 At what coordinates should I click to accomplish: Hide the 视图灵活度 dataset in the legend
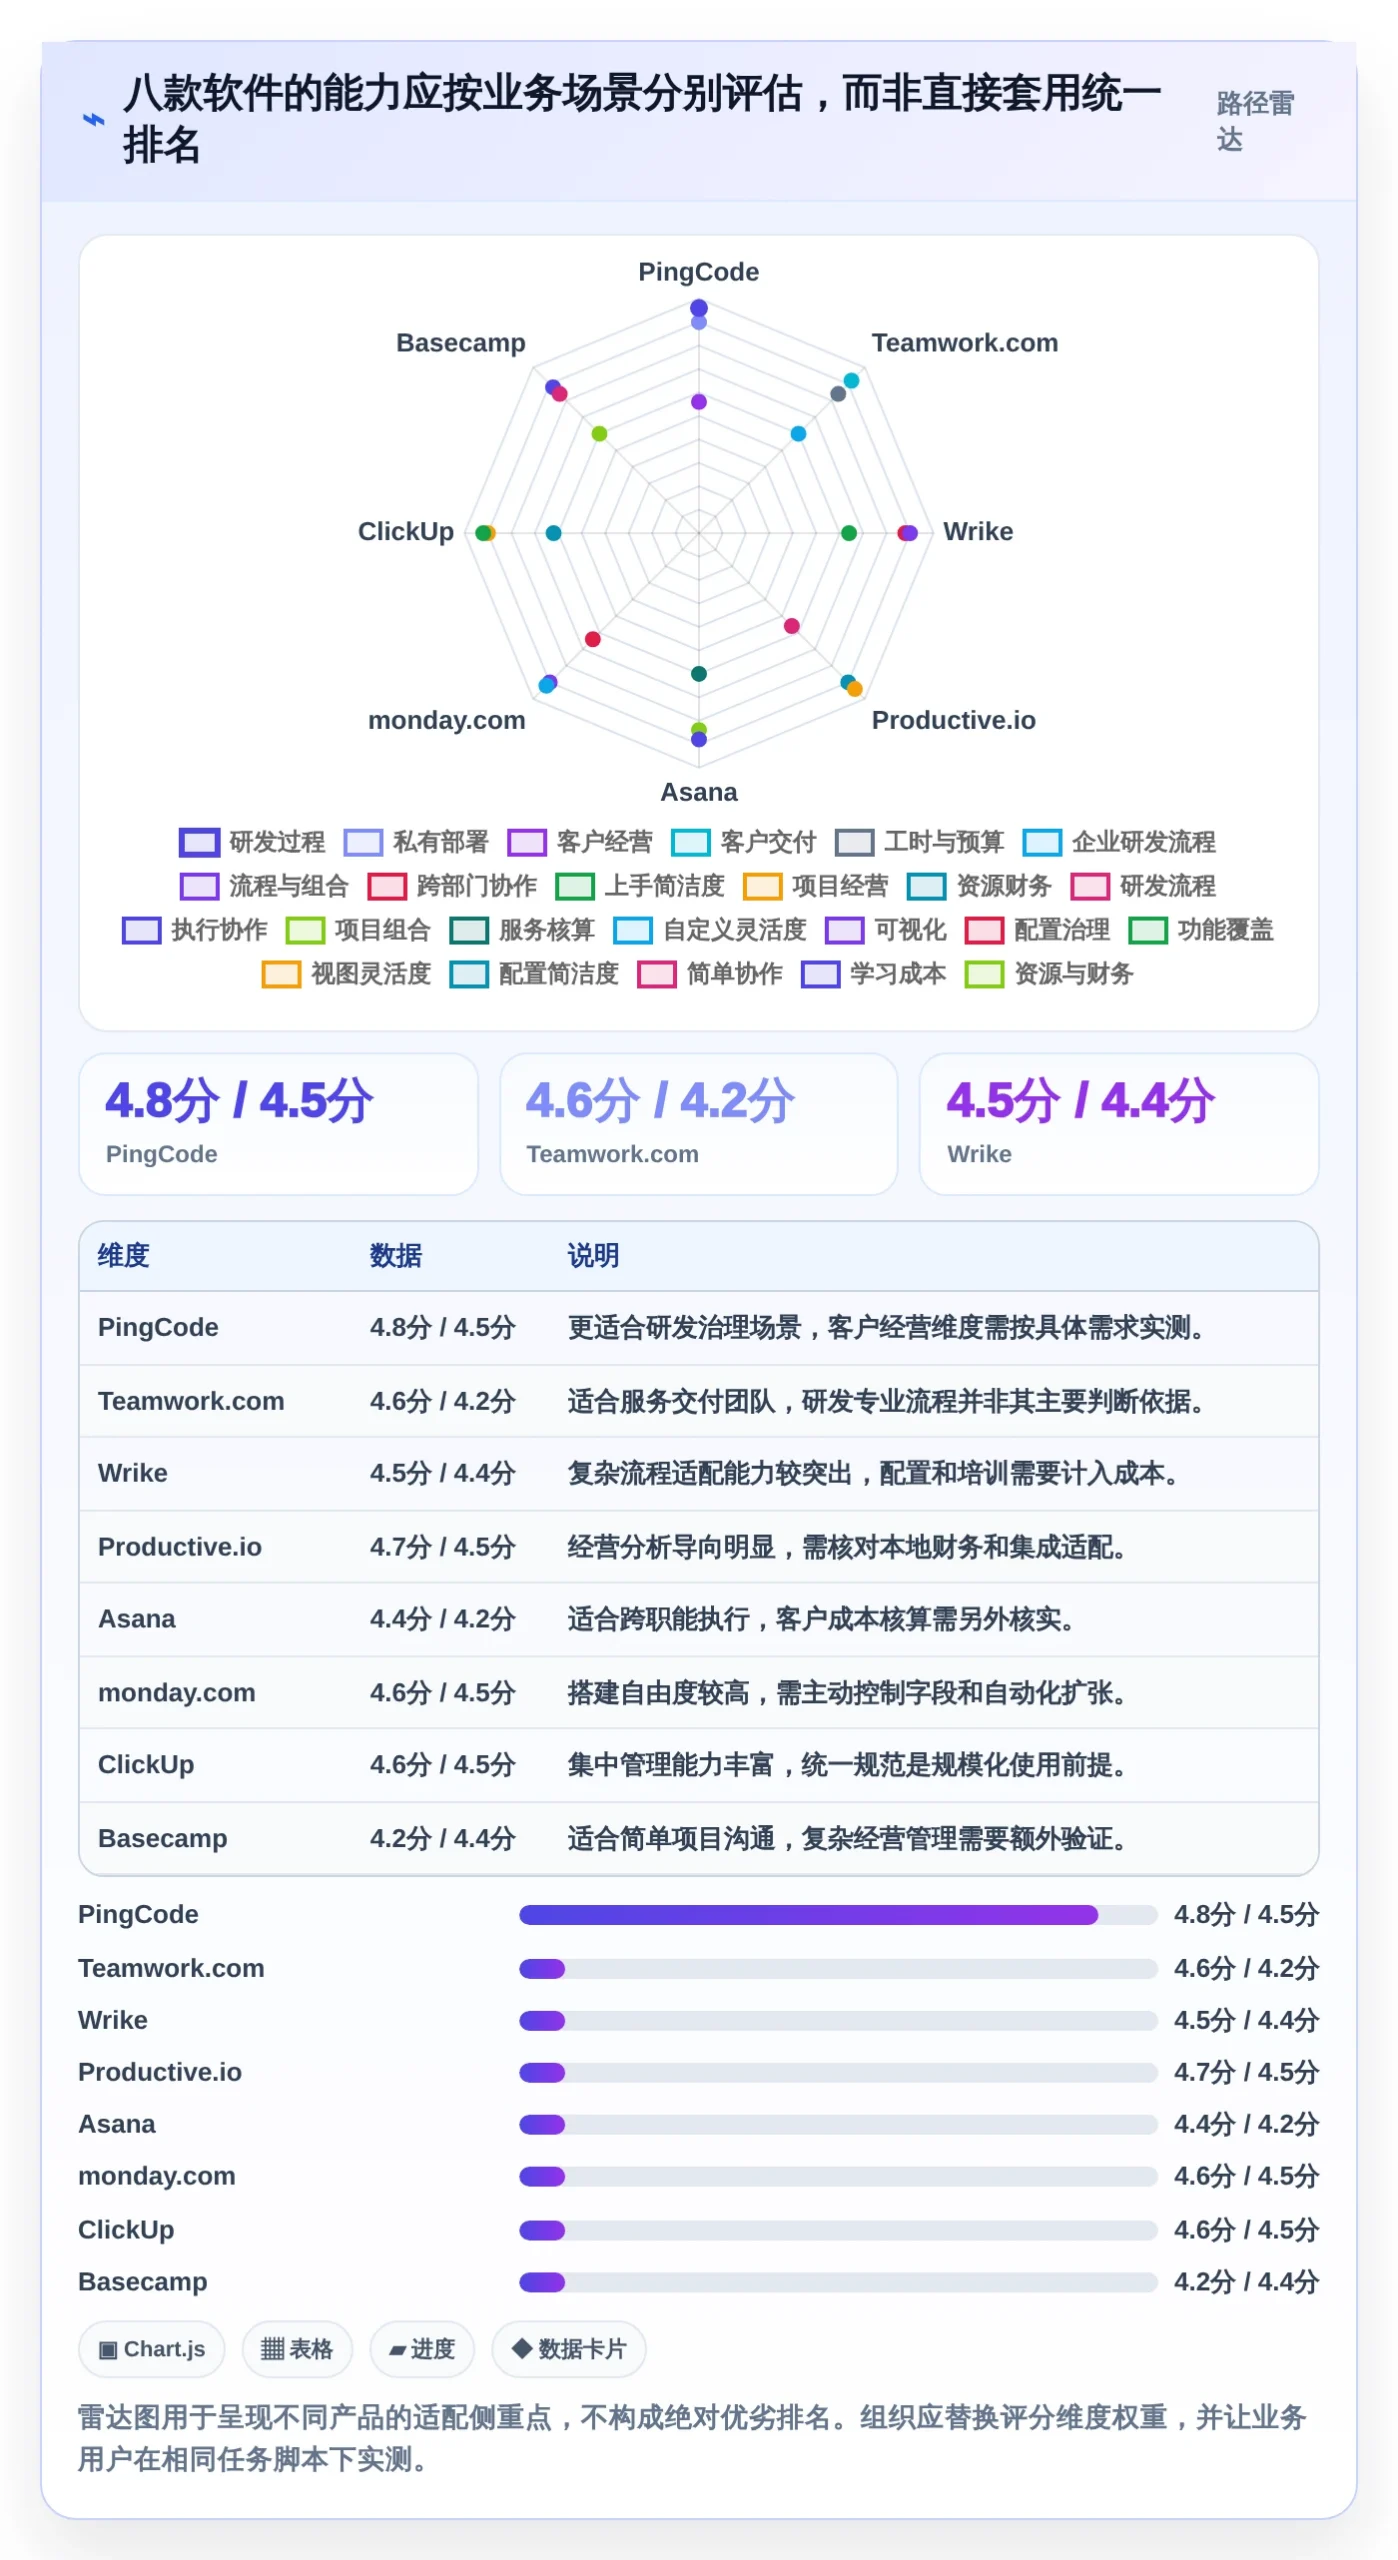[x=347, y=974]
